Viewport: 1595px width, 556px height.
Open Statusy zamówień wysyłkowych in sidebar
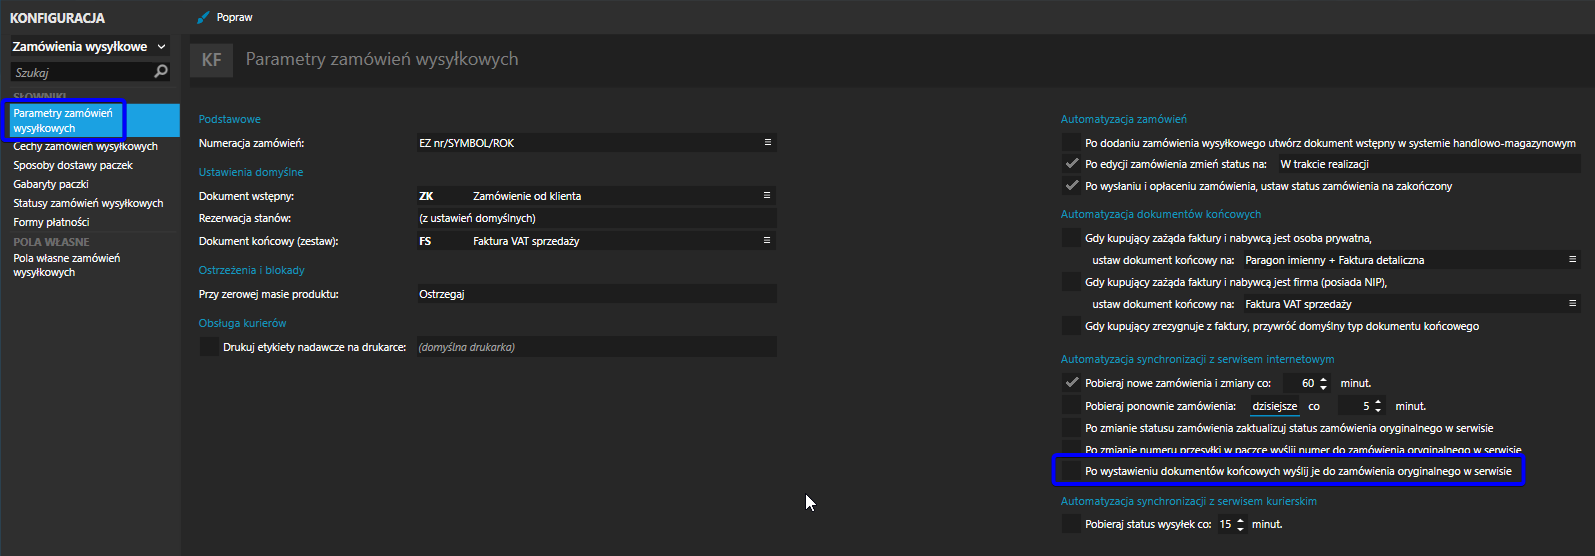coord(88,203)
